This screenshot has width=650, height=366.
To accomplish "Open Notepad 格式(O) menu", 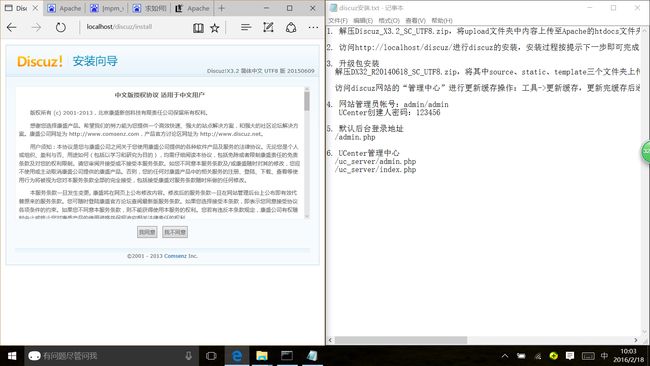I will tap(389, 20).
